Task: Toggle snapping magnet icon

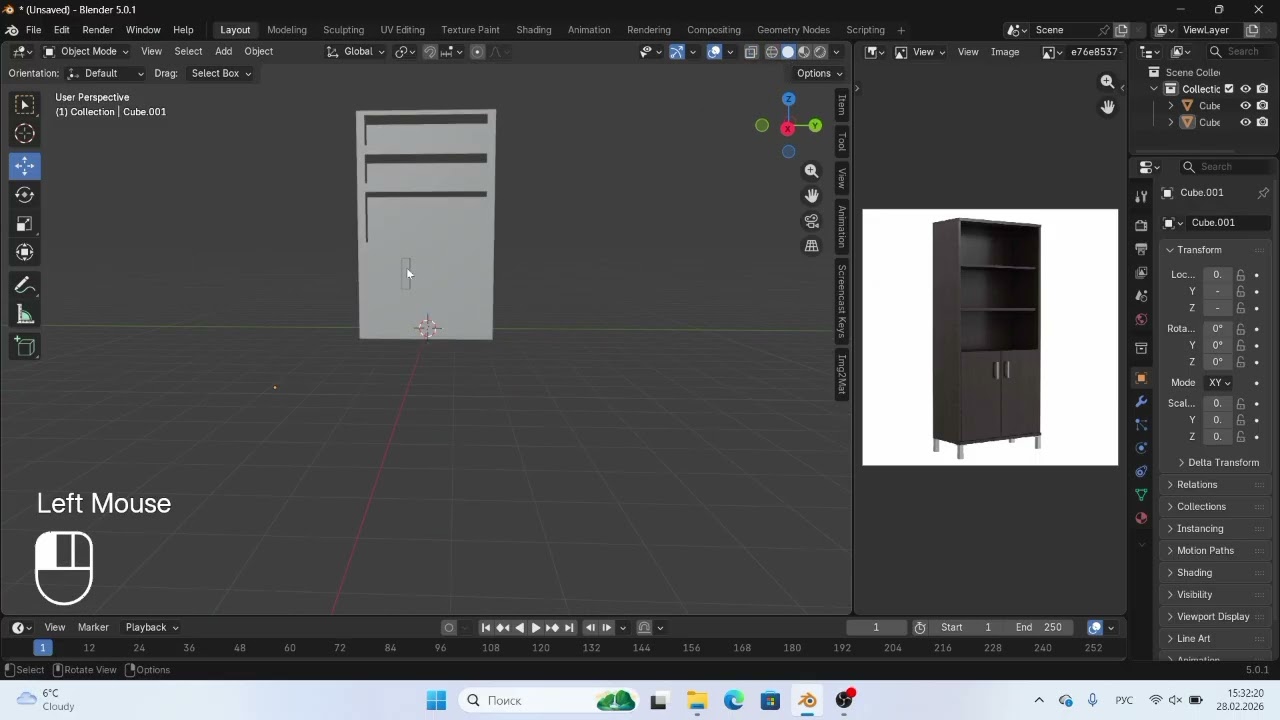Action: coord(430,52)
